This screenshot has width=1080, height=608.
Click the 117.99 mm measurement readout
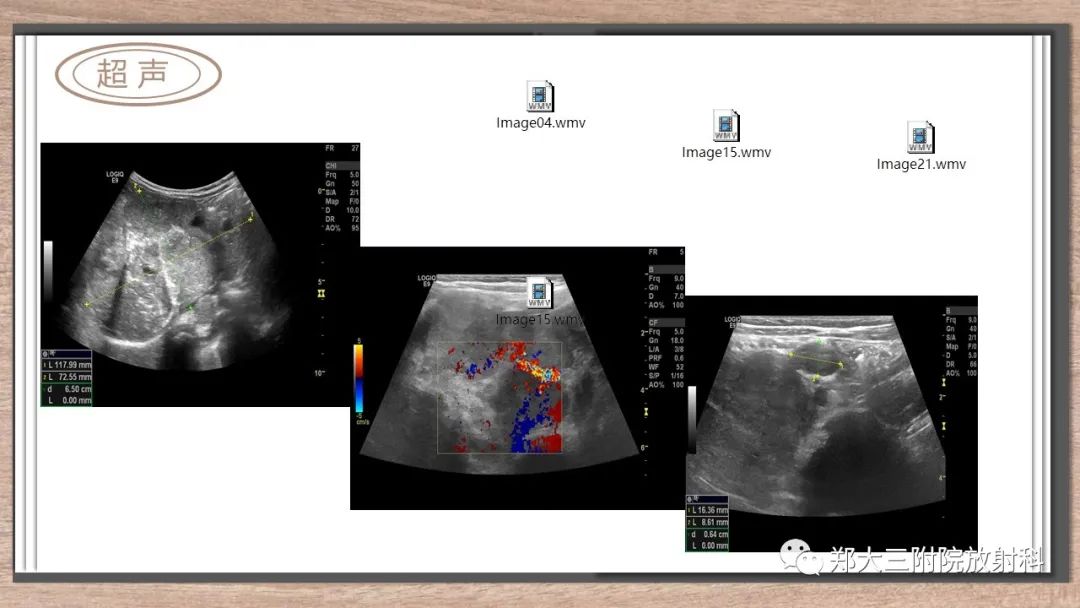click(x=67, y=365)
